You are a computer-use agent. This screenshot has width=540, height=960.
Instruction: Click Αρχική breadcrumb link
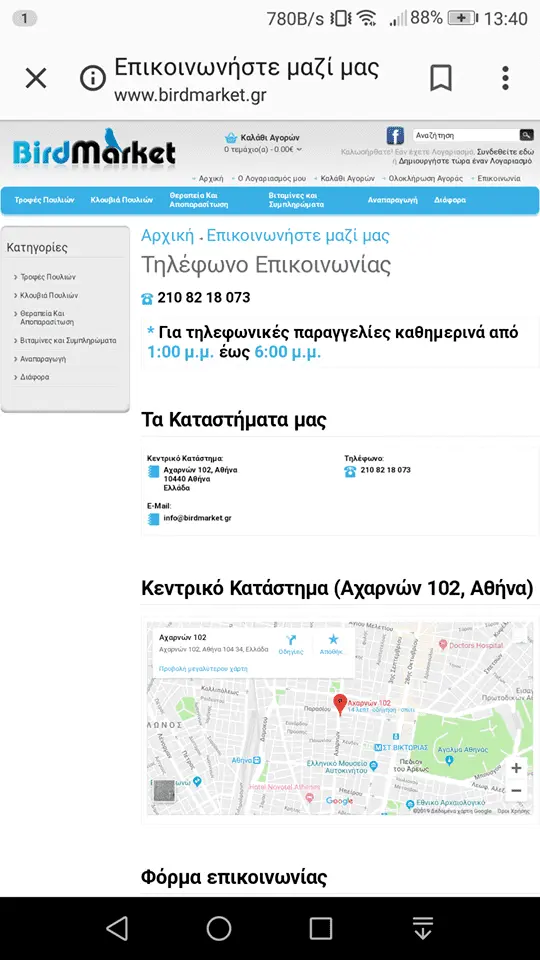click(x=167, y=236)
